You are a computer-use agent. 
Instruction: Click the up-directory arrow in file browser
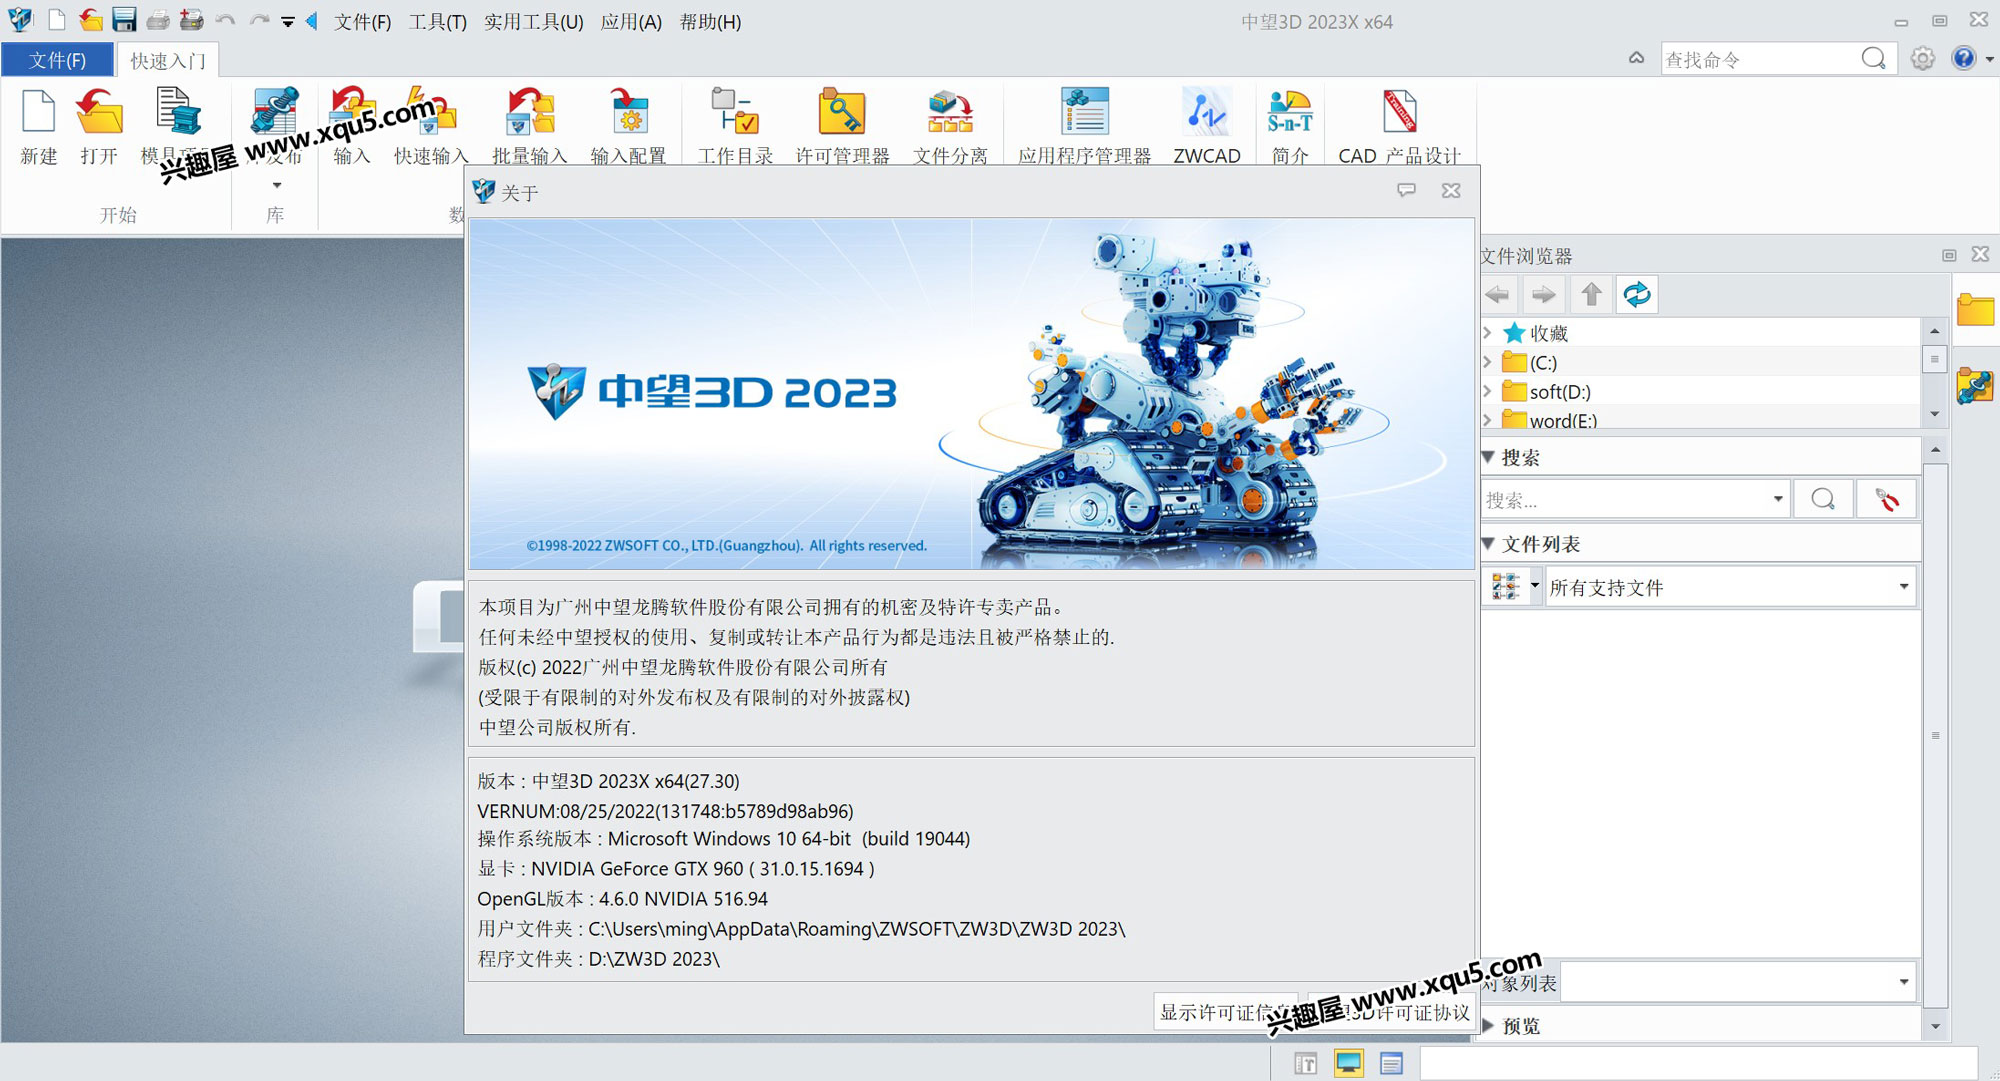pyautogui.click(x=1591, y=294)
